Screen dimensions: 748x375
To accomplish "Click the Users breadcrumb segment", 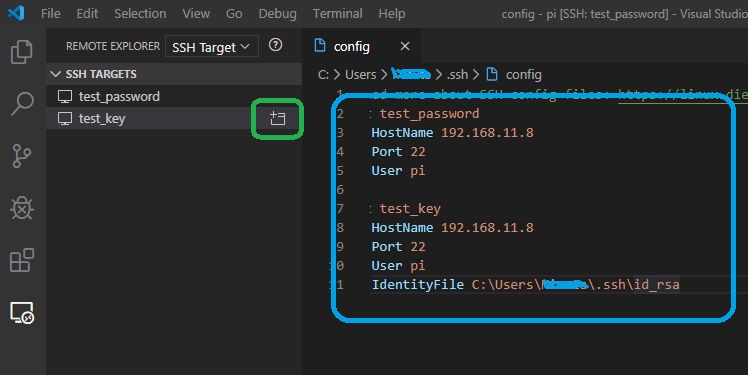I will coord(360,74).
